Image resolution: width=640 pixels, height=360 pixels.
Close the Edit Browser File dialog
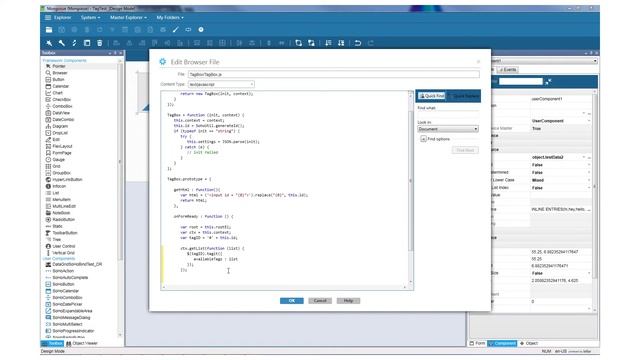click(478, 62)
